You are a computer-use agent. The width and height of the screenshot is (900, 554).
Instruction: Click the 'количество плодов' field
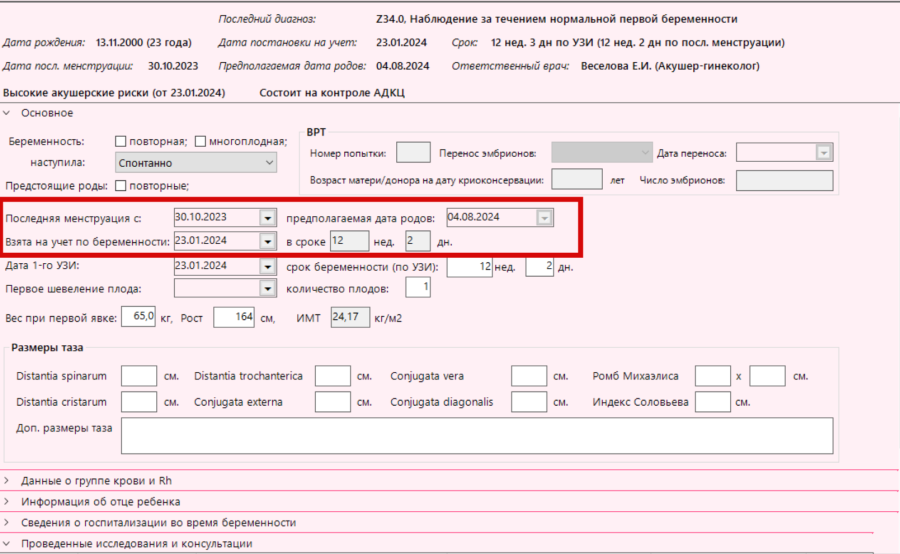pos(418,287)
